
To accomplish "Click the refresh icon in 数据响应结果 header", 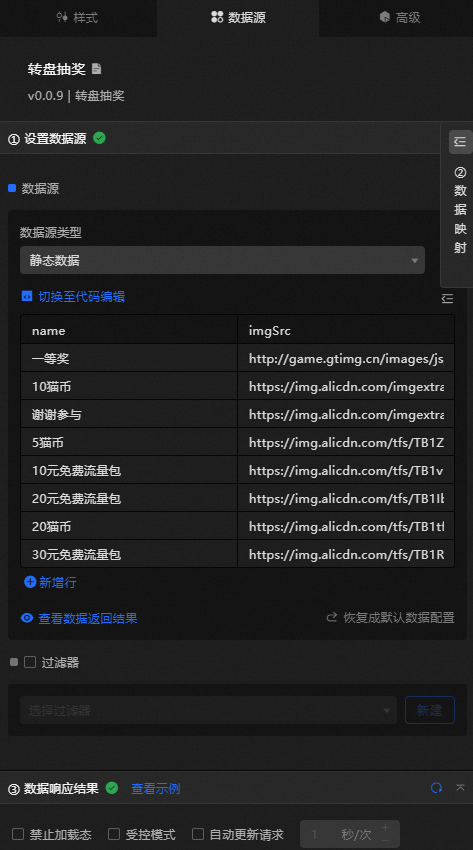I will tap(436, 788).
